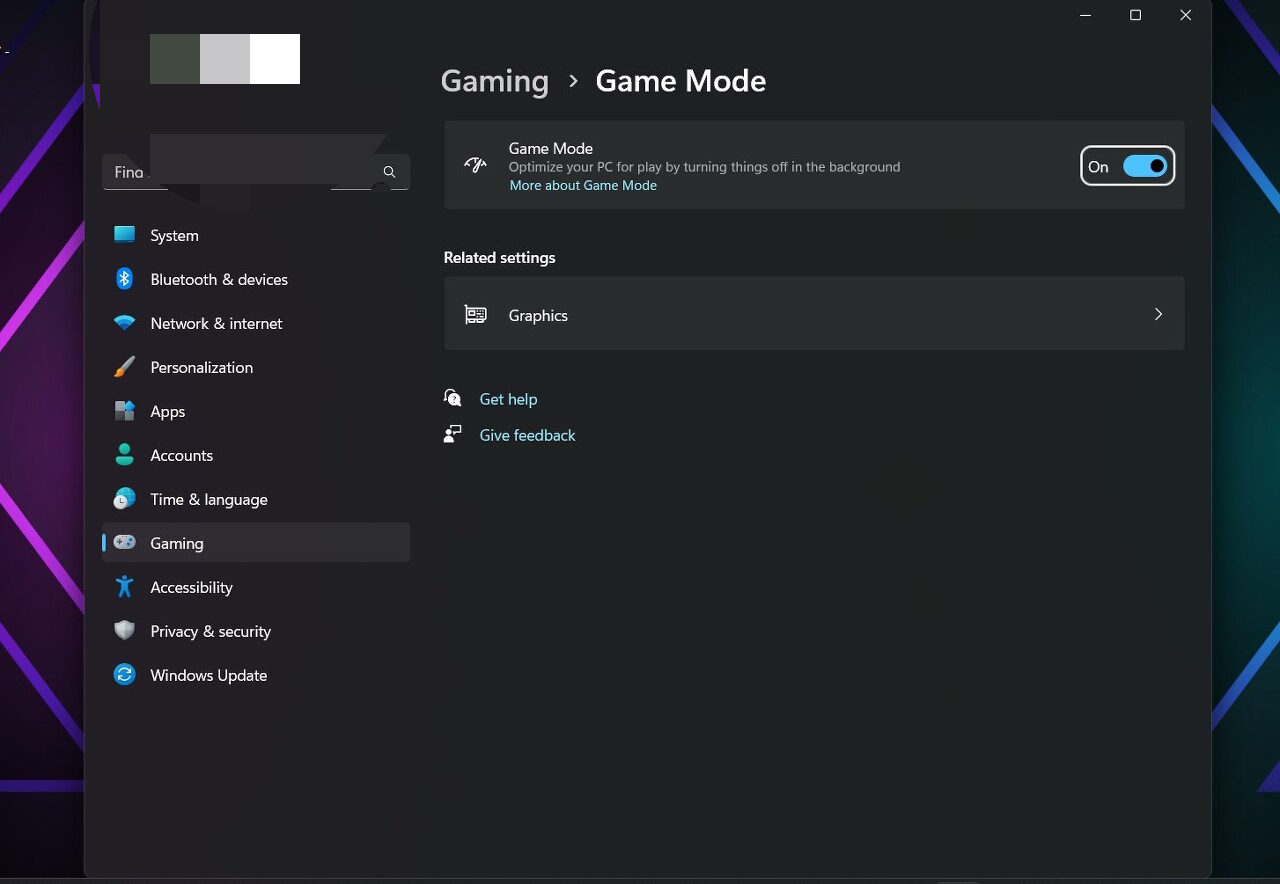Click the Bluetooth icon in sidebar
Image resolution: width=1280 pixels, height=884 pixels.
pyautogui.click(x=124, y=279)
